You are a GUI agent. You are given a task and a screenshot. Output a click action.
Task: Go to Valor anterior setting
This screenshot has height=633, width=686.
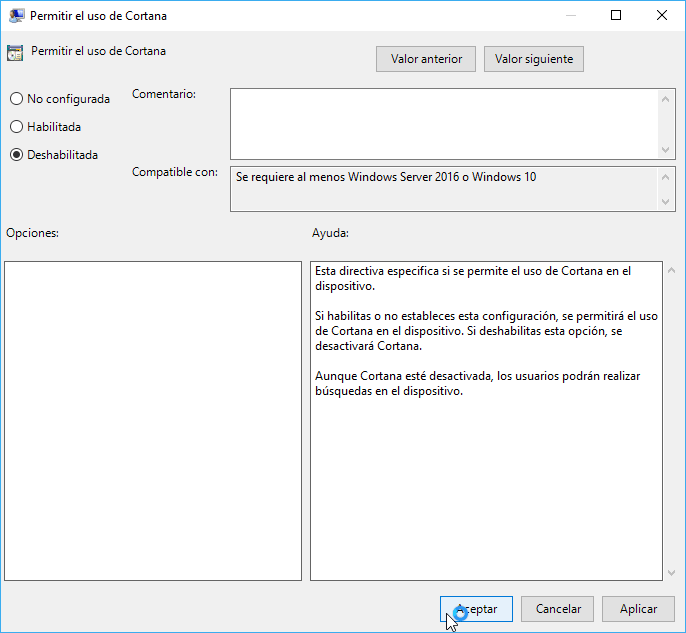pos(426,59)
